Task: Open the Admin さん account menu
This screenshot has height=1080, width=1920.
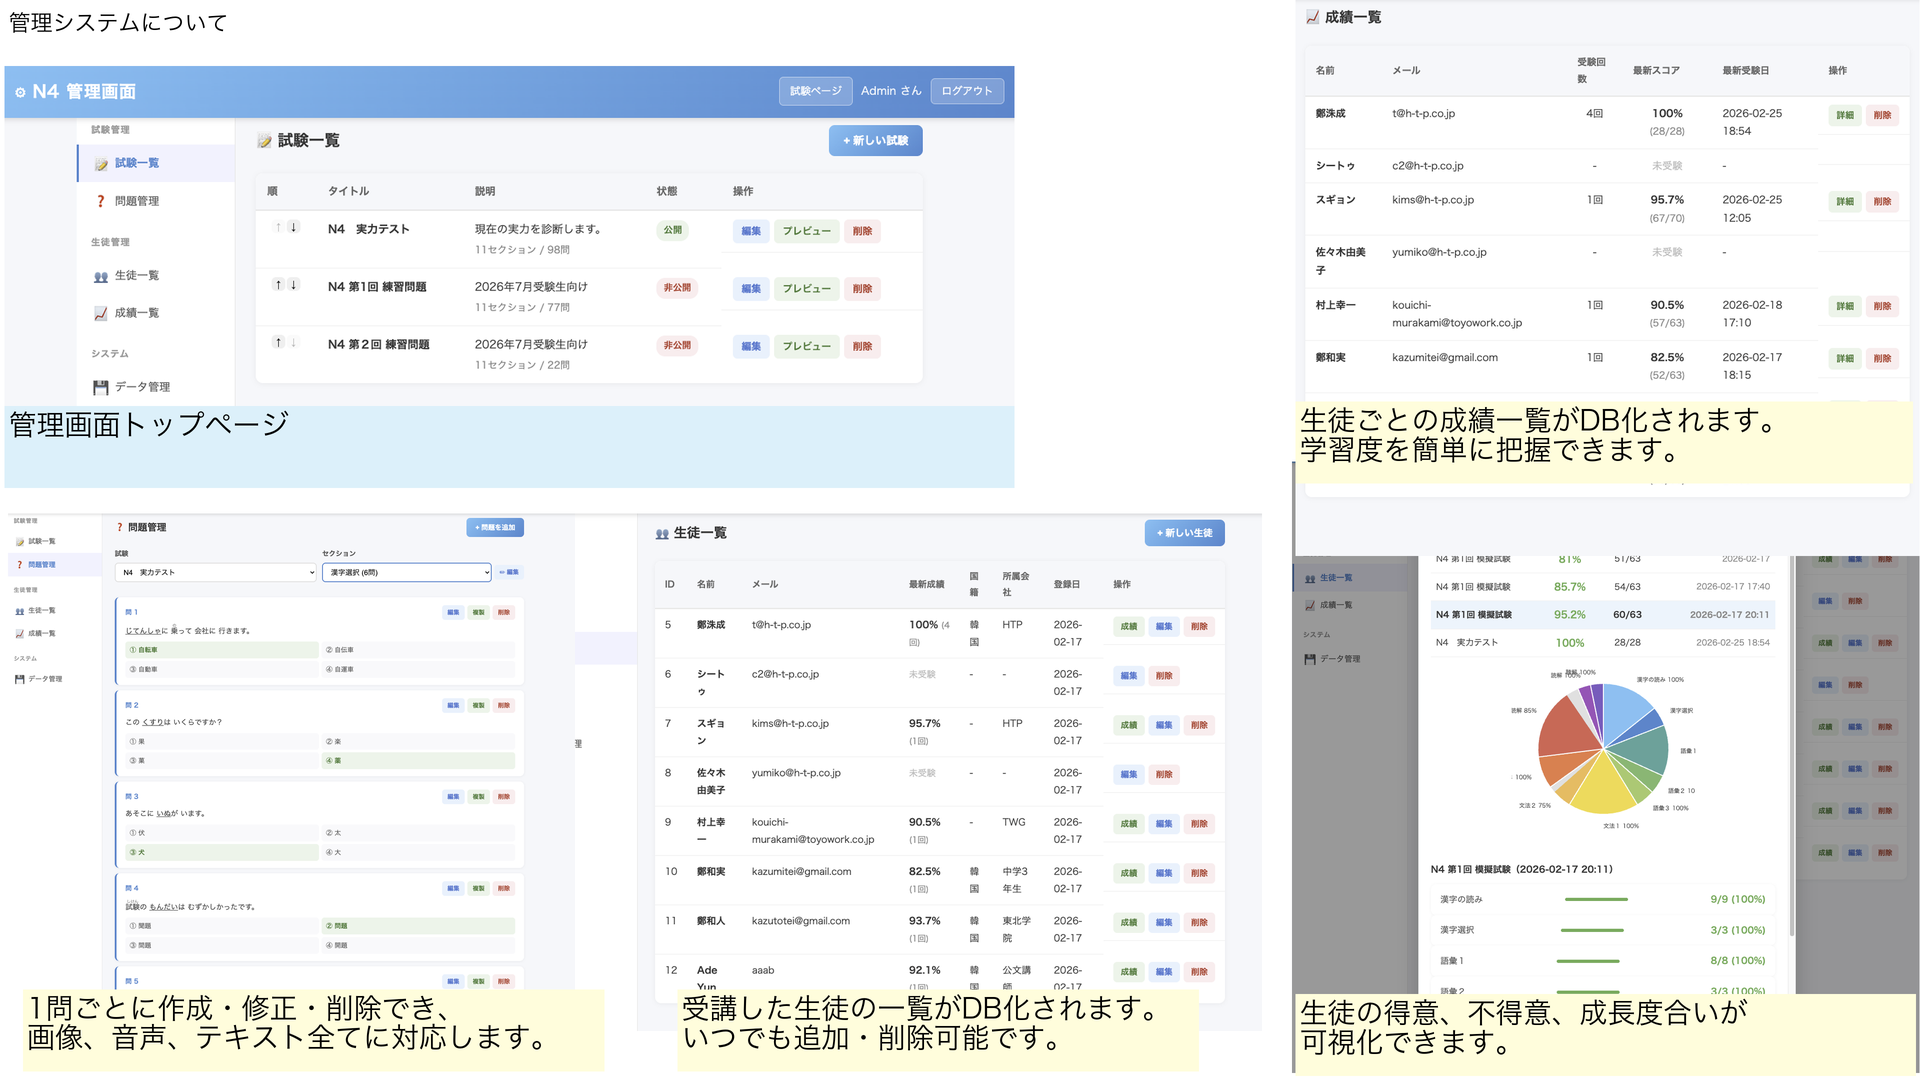Action: [x=889, y=91]
